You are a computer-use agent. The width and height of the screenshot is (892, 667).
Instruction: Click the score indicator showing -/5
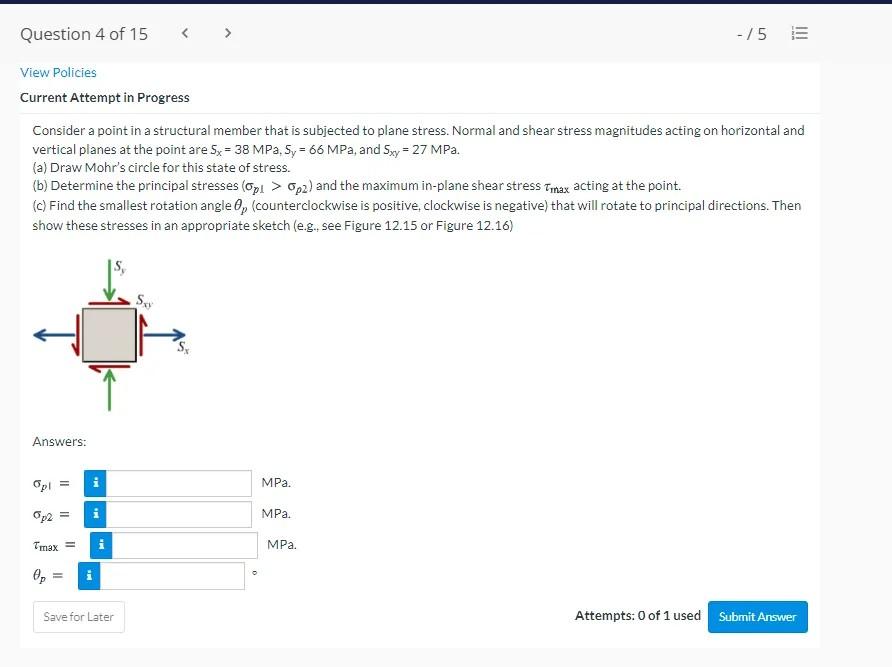[x=753, y=33]
